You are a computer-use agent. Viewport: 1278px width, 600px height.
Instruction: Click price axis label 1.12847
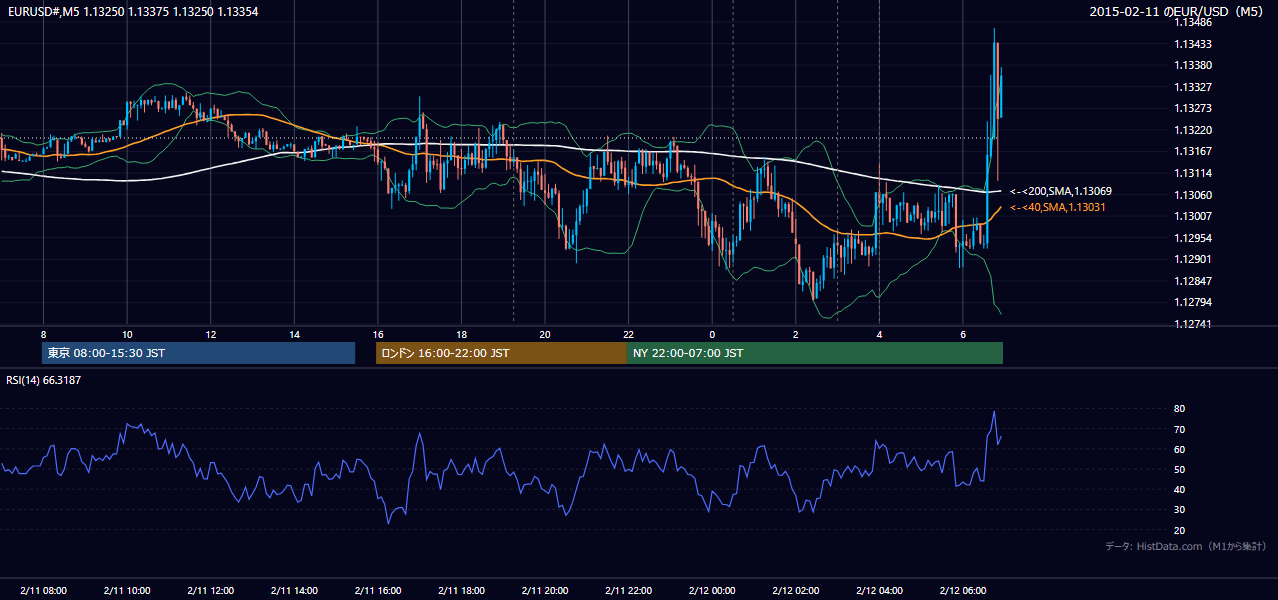point(1195,281)
